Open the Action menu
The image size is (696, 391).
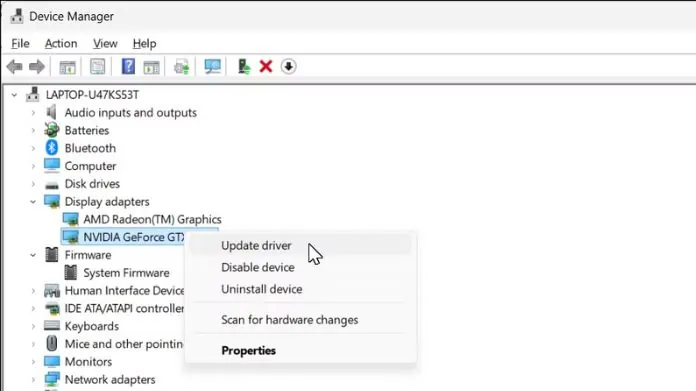61,43
